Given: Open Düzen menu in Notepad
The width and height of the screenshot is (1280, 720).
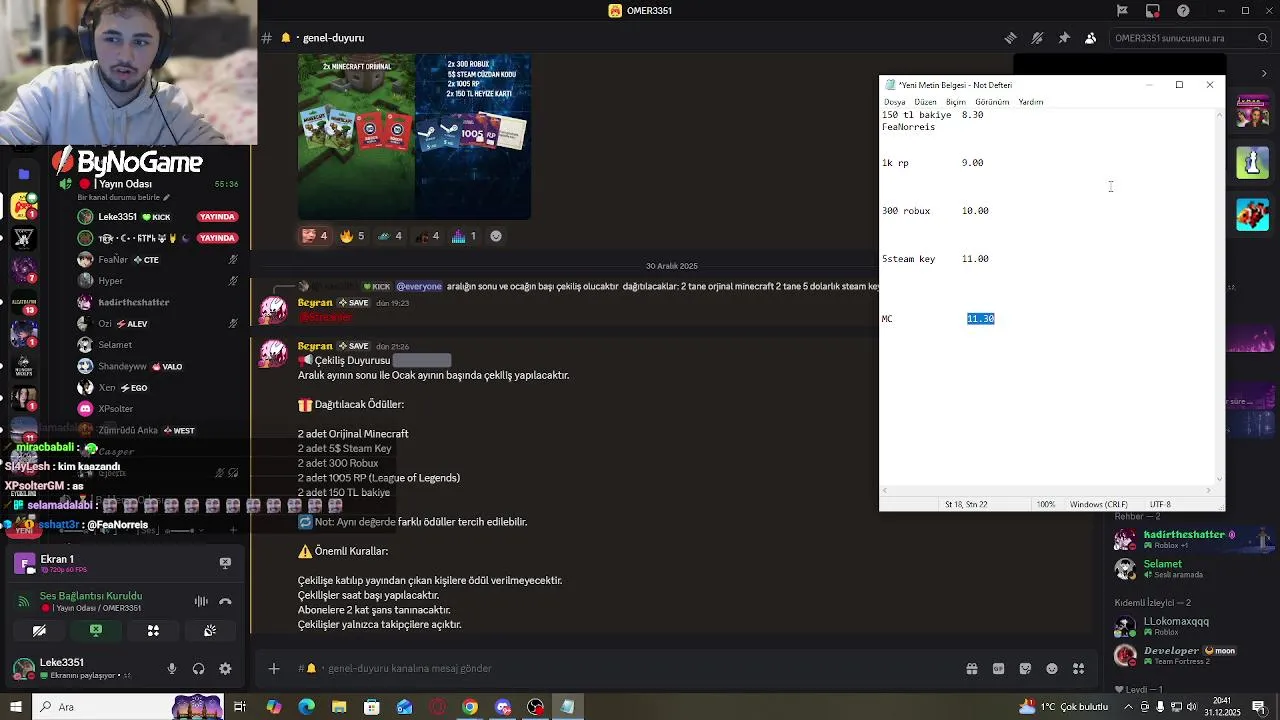Looking at the screenshot, I should [x=925, y=102].
